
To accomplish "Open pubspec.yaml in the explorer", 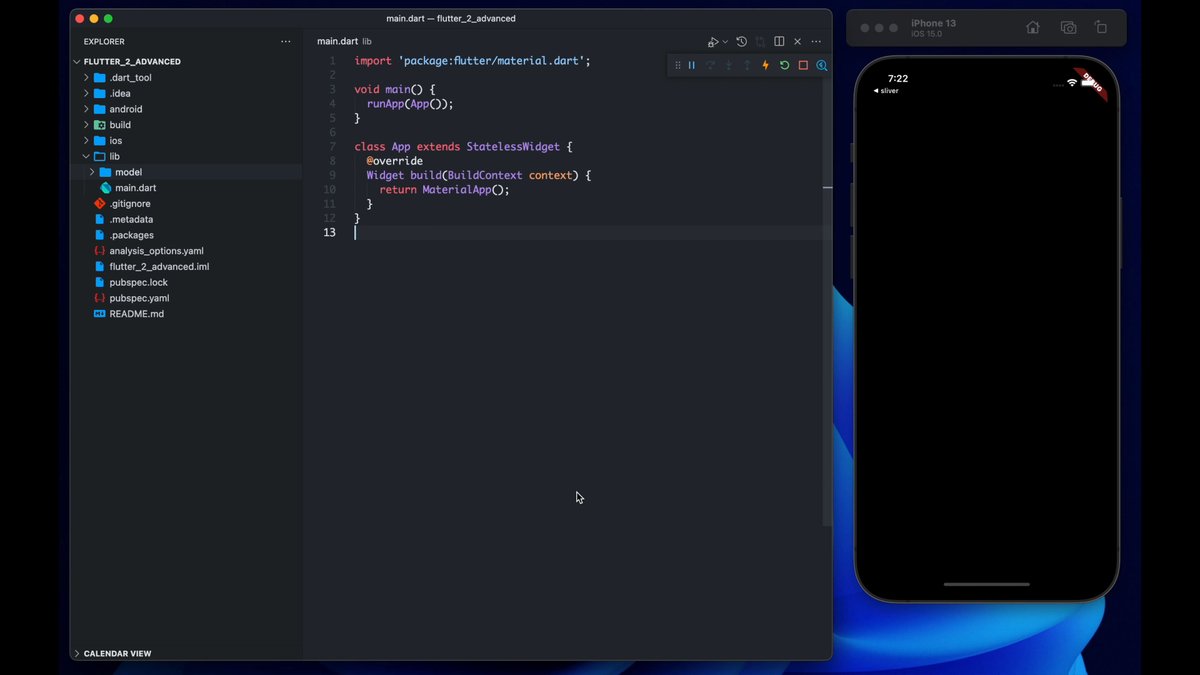I will (x=139, y=298).
